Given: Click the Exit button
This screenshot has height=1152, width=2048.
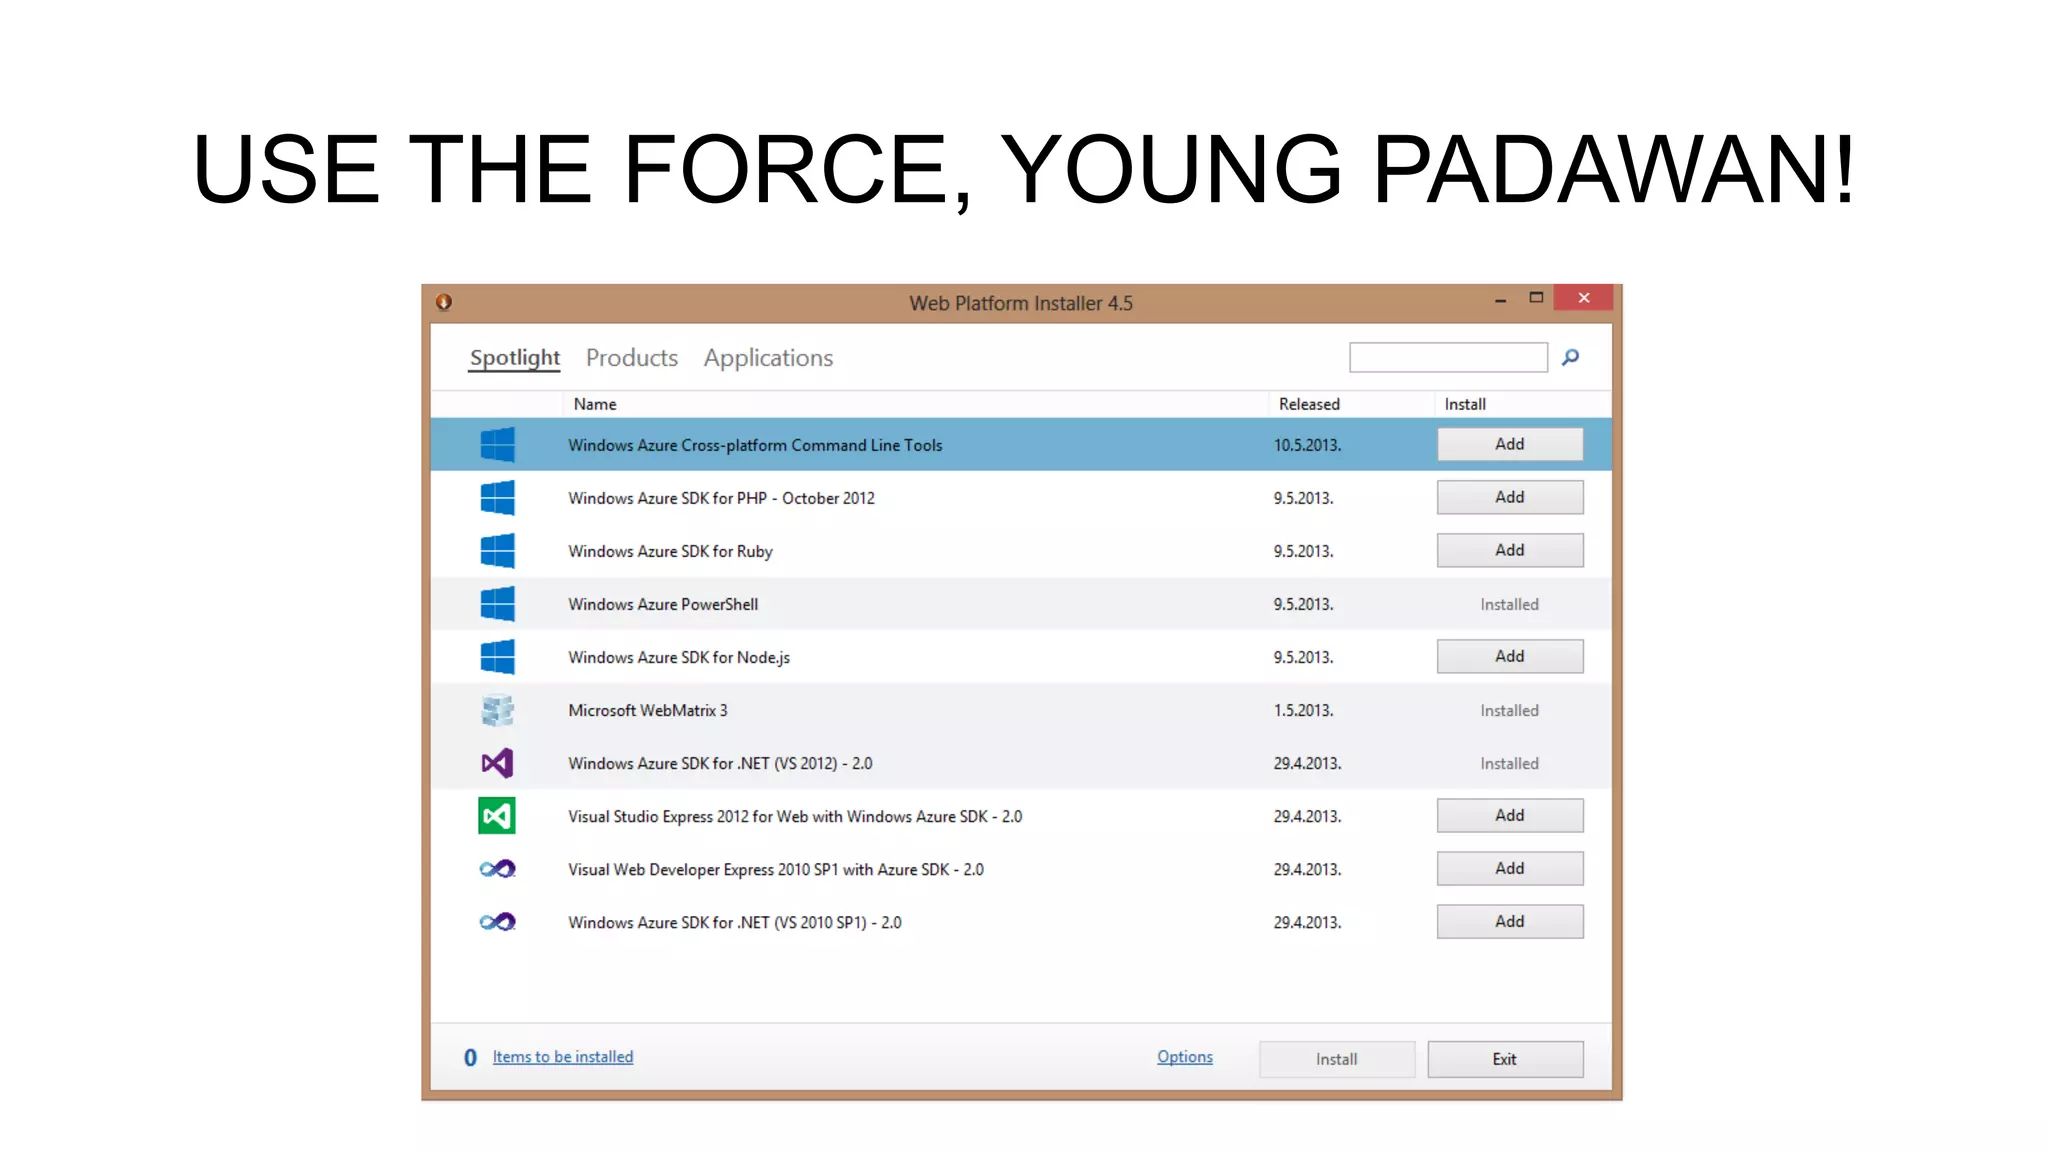Looking at the screenshot, I should coord(1505,1059).
